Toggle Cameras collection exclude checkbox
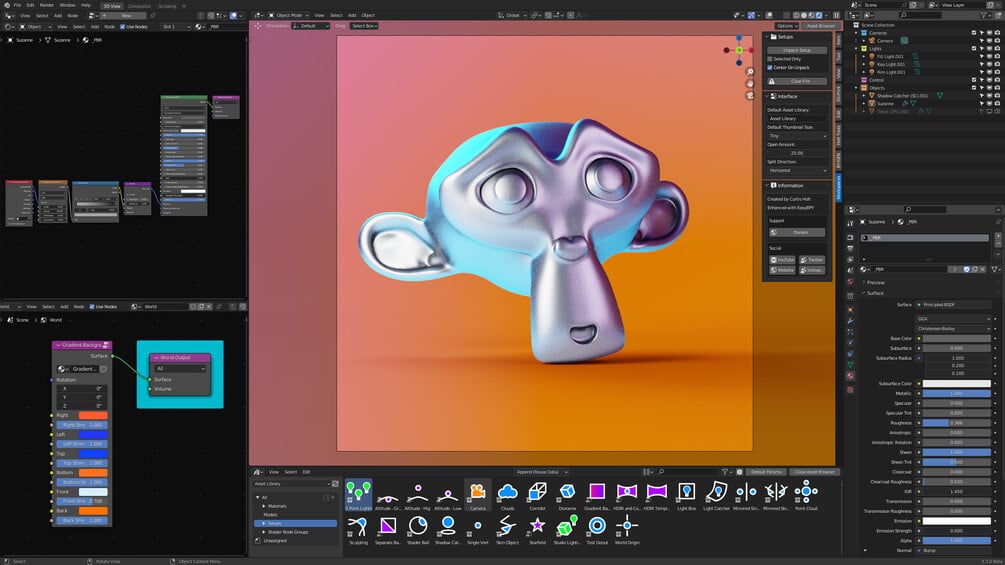The height and width of the screenshot is (565, 1005). pyautogui.click(x=974, y=33)
